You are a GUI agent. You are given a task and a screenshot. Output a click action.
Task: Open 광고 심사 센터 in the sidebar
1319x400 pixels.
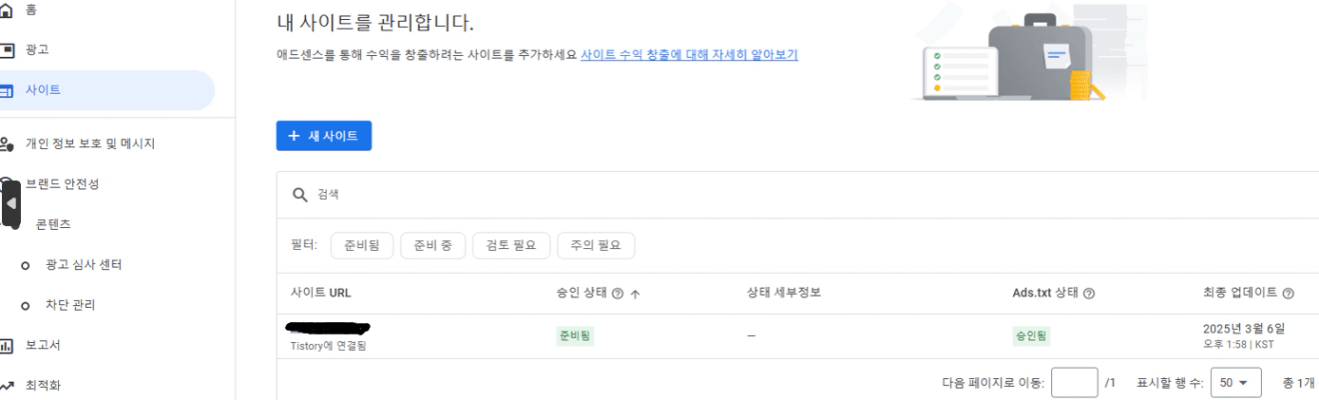click(90, 264)
